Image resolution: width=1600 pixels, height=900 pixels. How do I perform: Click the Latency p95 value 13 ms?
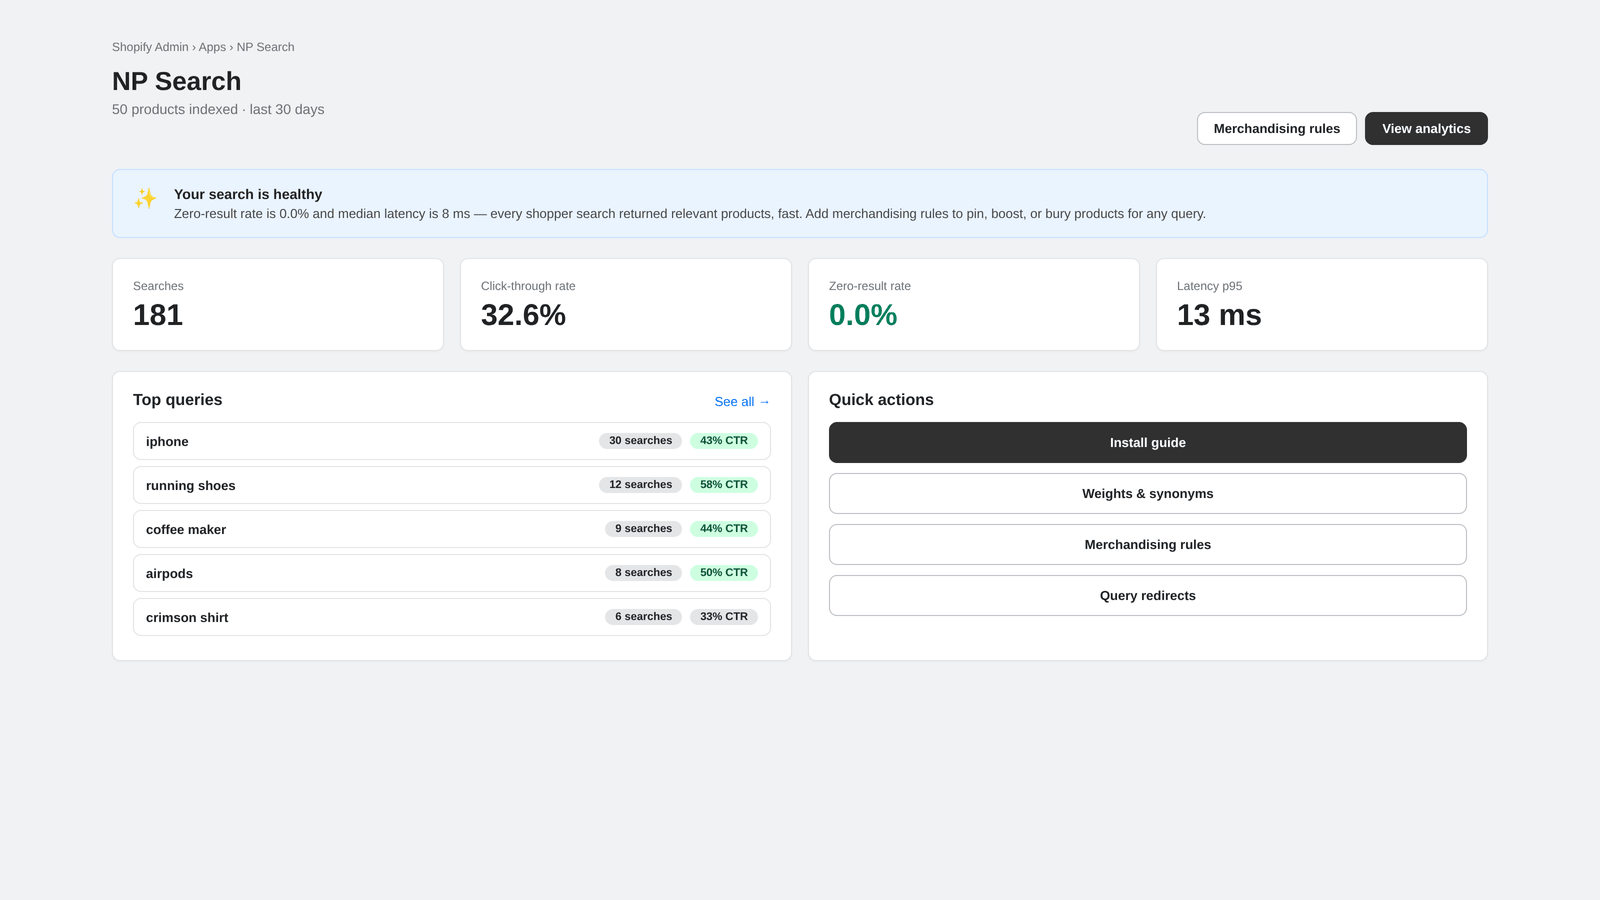(1219, 315)
